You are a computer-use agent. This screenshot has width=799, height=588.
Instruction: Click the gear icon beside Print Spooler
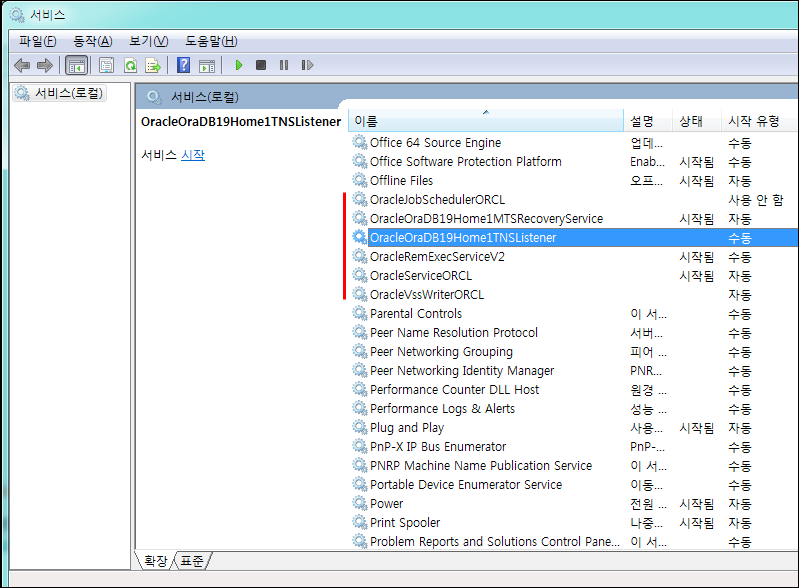pyautogui.click(x=360, y=522)
